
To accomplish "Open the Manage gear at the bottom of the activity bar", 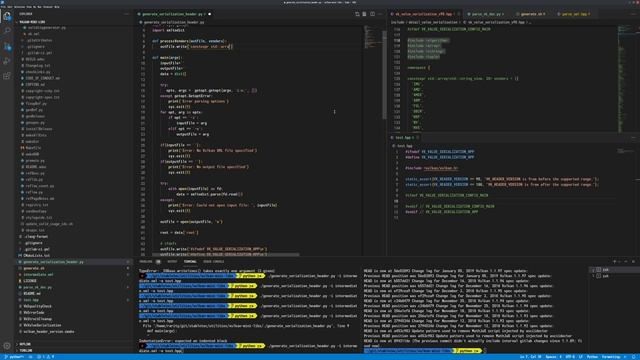I will pyautogui.click(x=7, y=346).
